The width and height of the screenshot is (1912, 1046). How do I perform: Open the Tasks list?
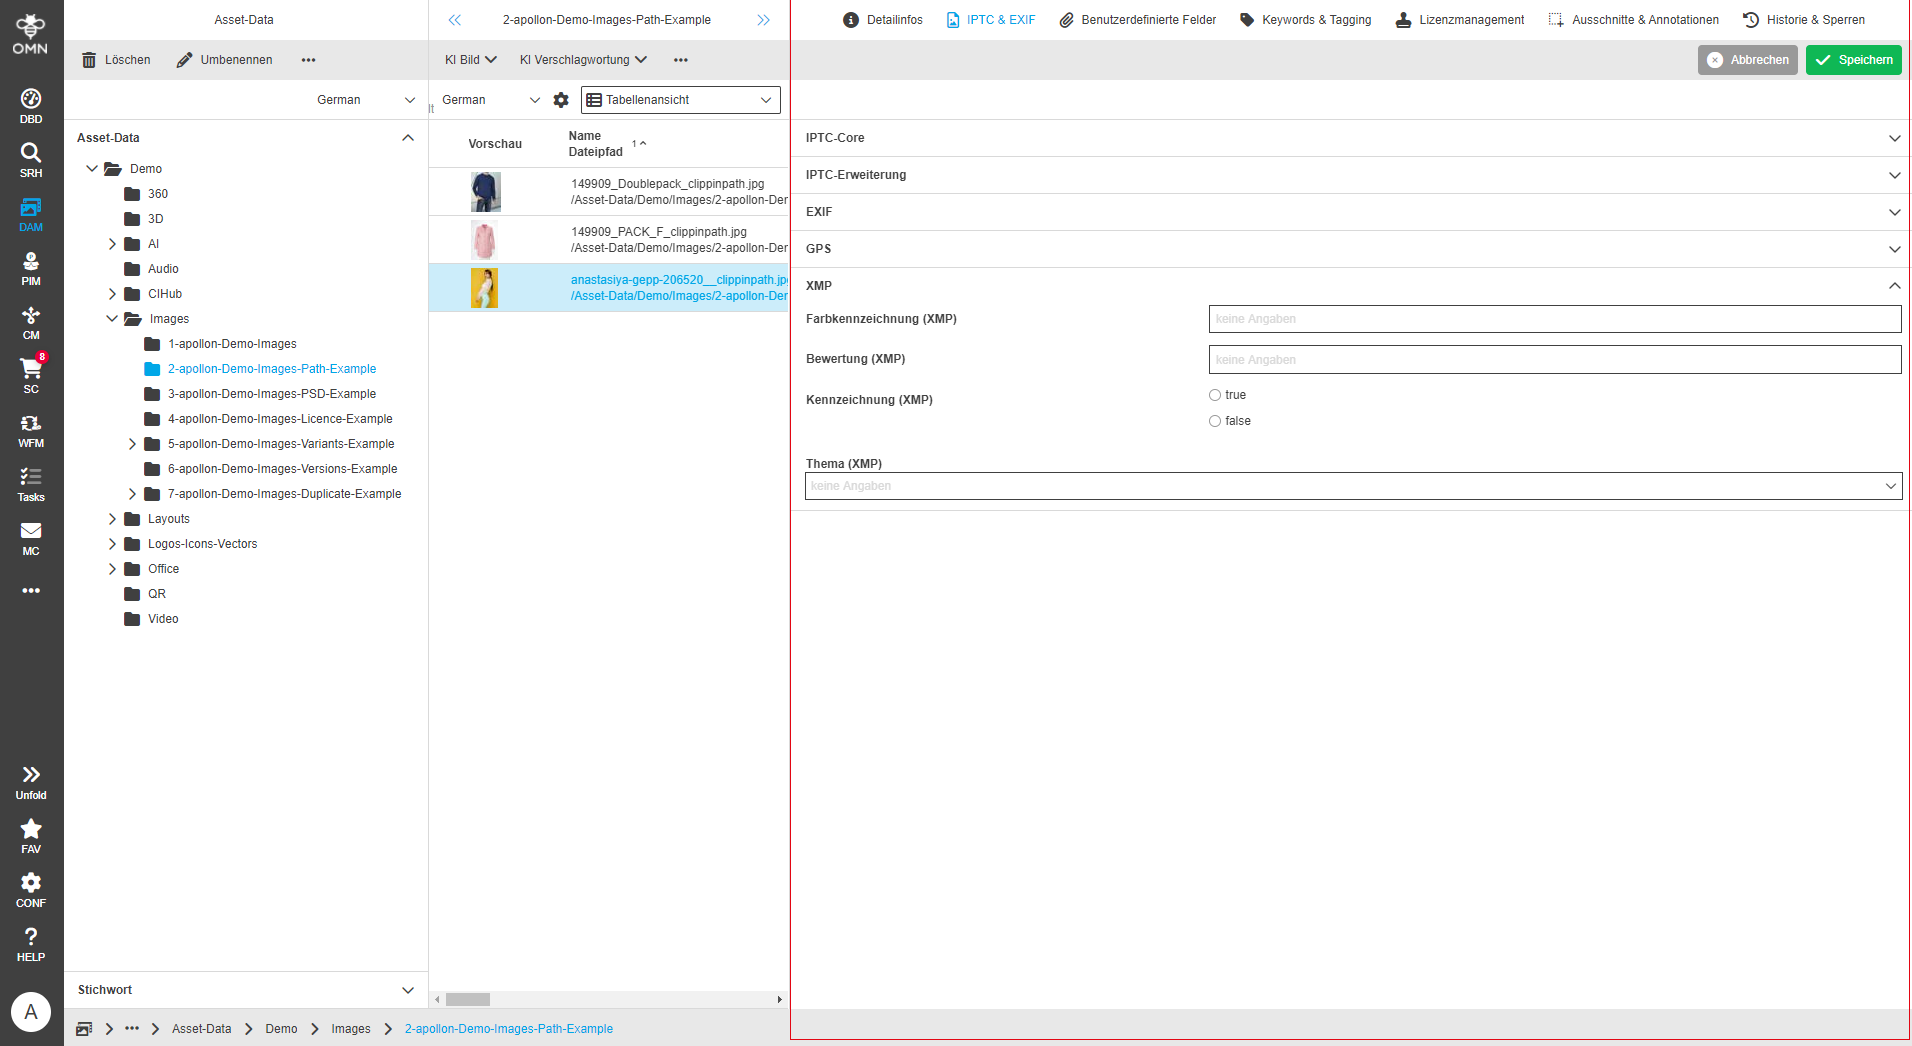31,484
